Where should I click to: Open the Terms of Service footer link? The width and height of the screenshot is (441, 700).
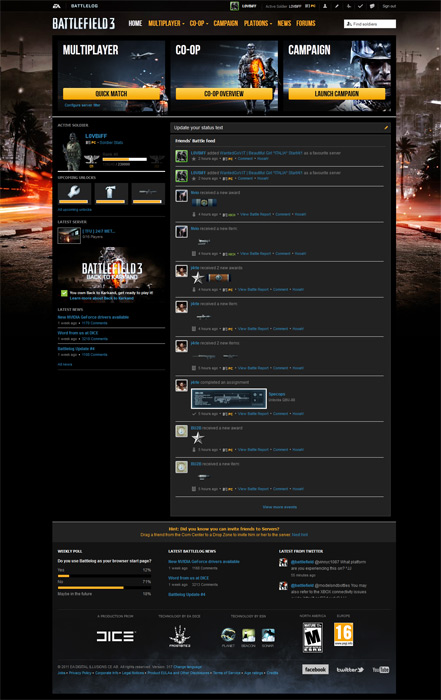pyautogui.click(x=226, y=672)
